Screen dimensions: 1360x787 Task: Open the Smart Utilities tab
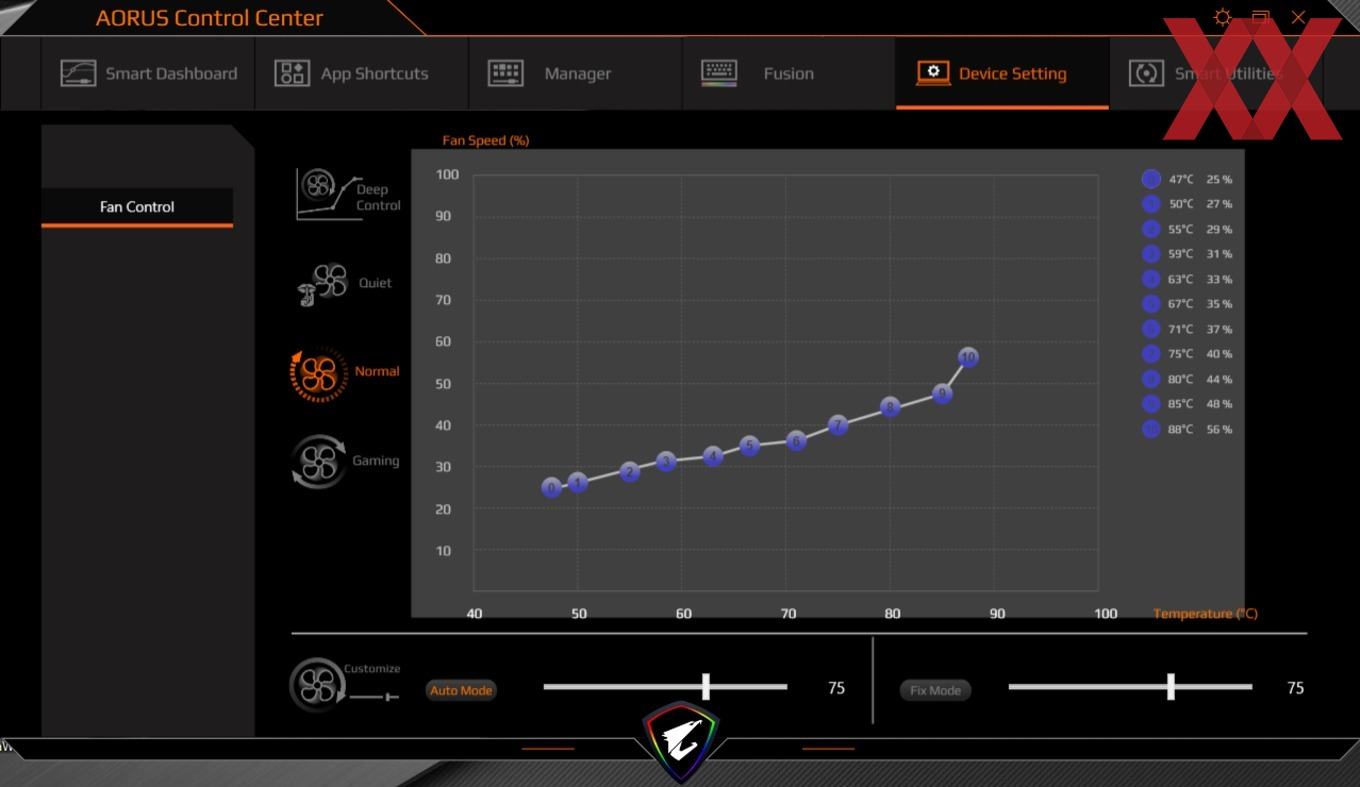point(1216,73)
